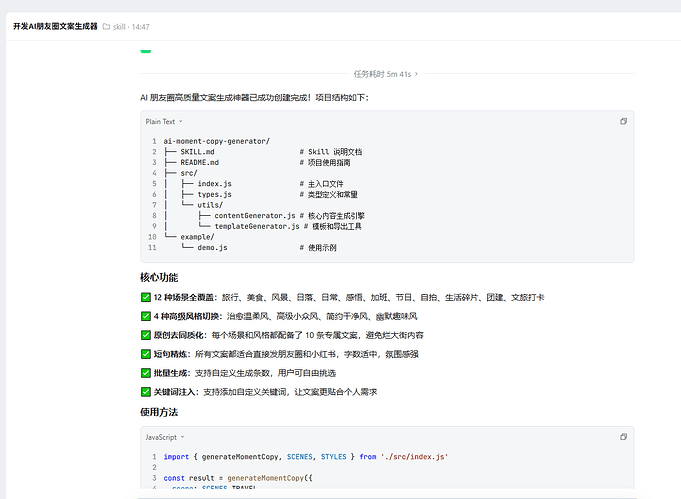Click the green check beside 关键词注入
This screenshot has width=681, height=499.
(146, 392)
